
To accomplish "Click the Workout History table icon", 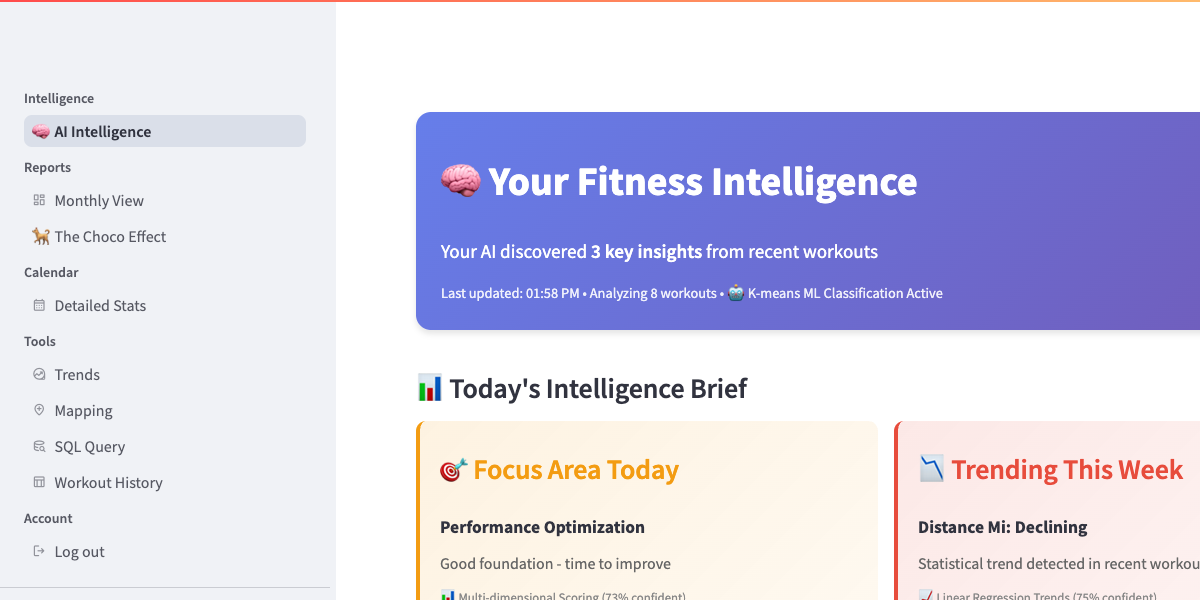I will (x=39, y=482).
